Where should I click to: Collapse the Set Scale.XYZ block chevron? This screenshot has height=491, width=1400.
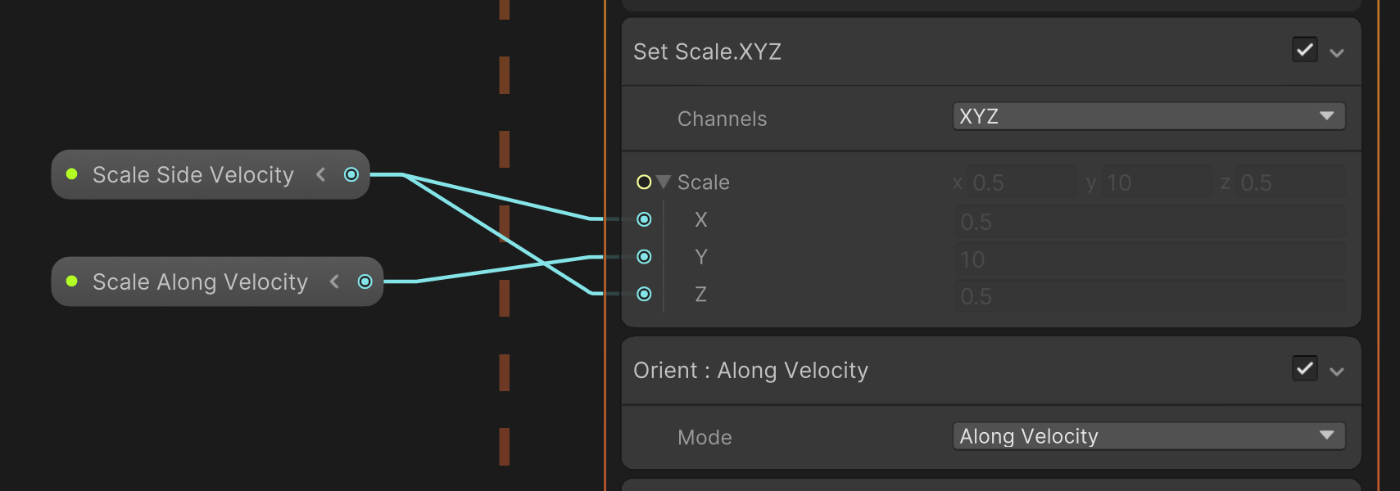click(1337, 52)
